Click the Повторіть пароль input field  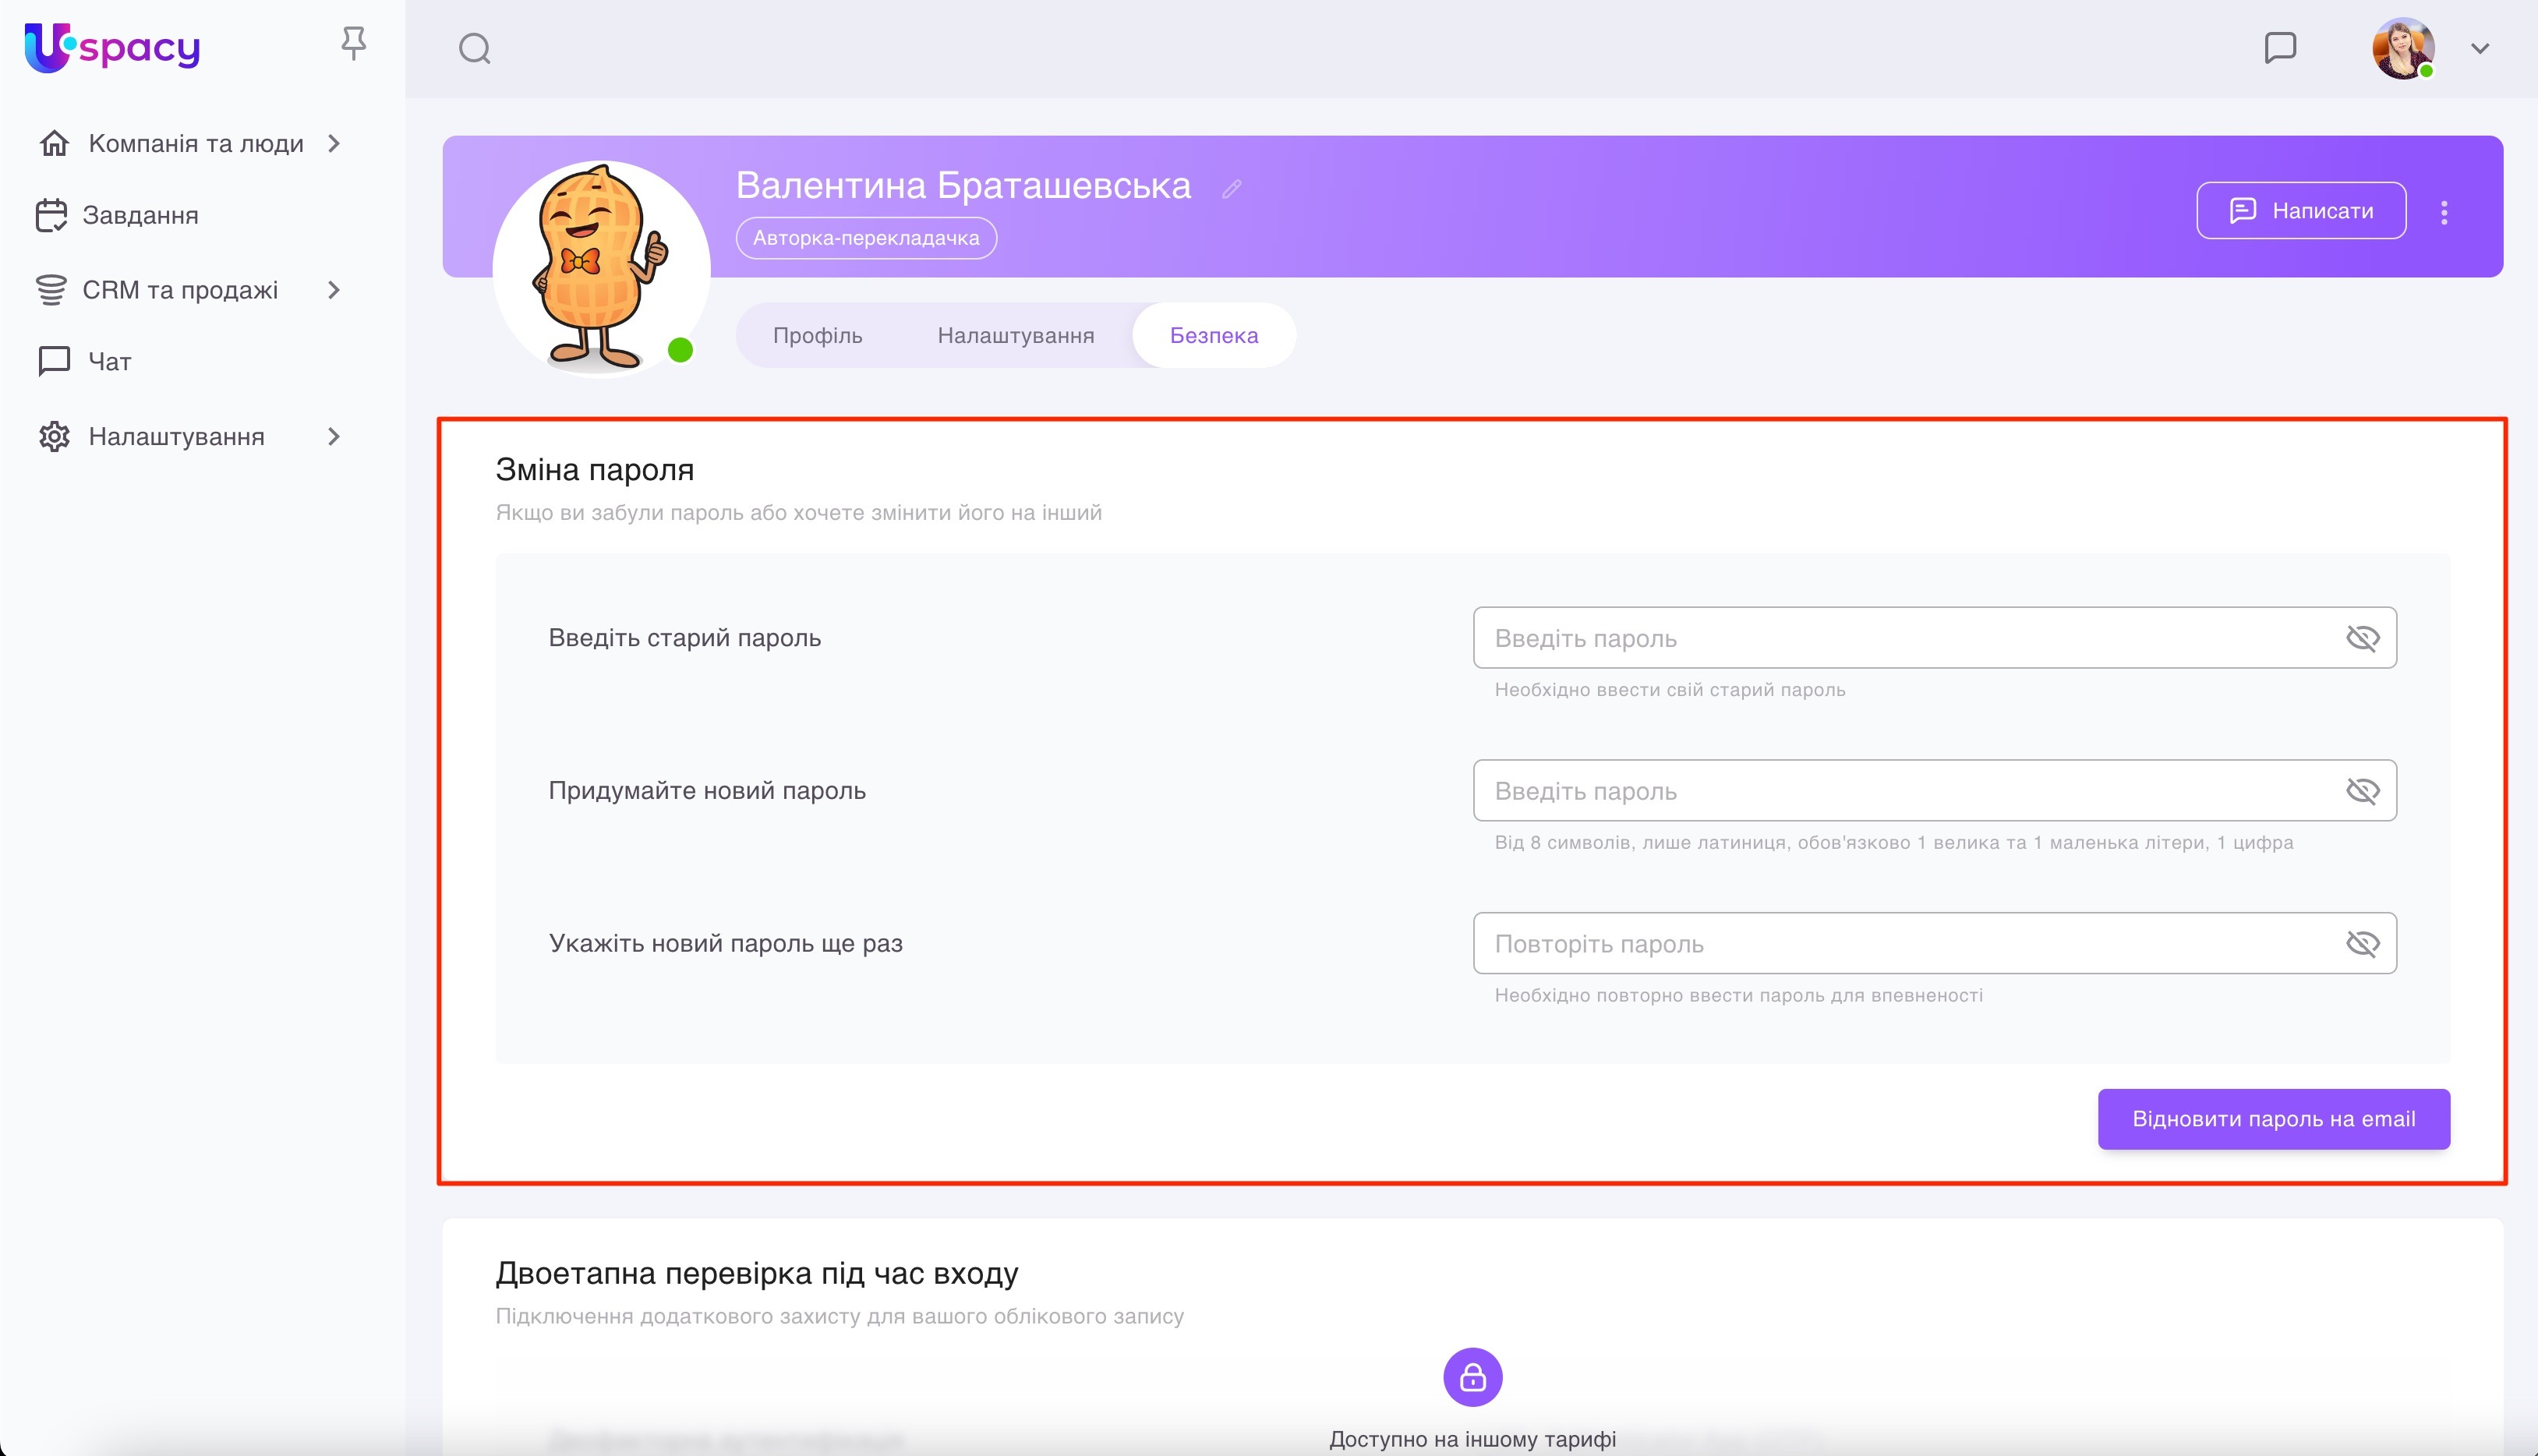(1900, 943)
